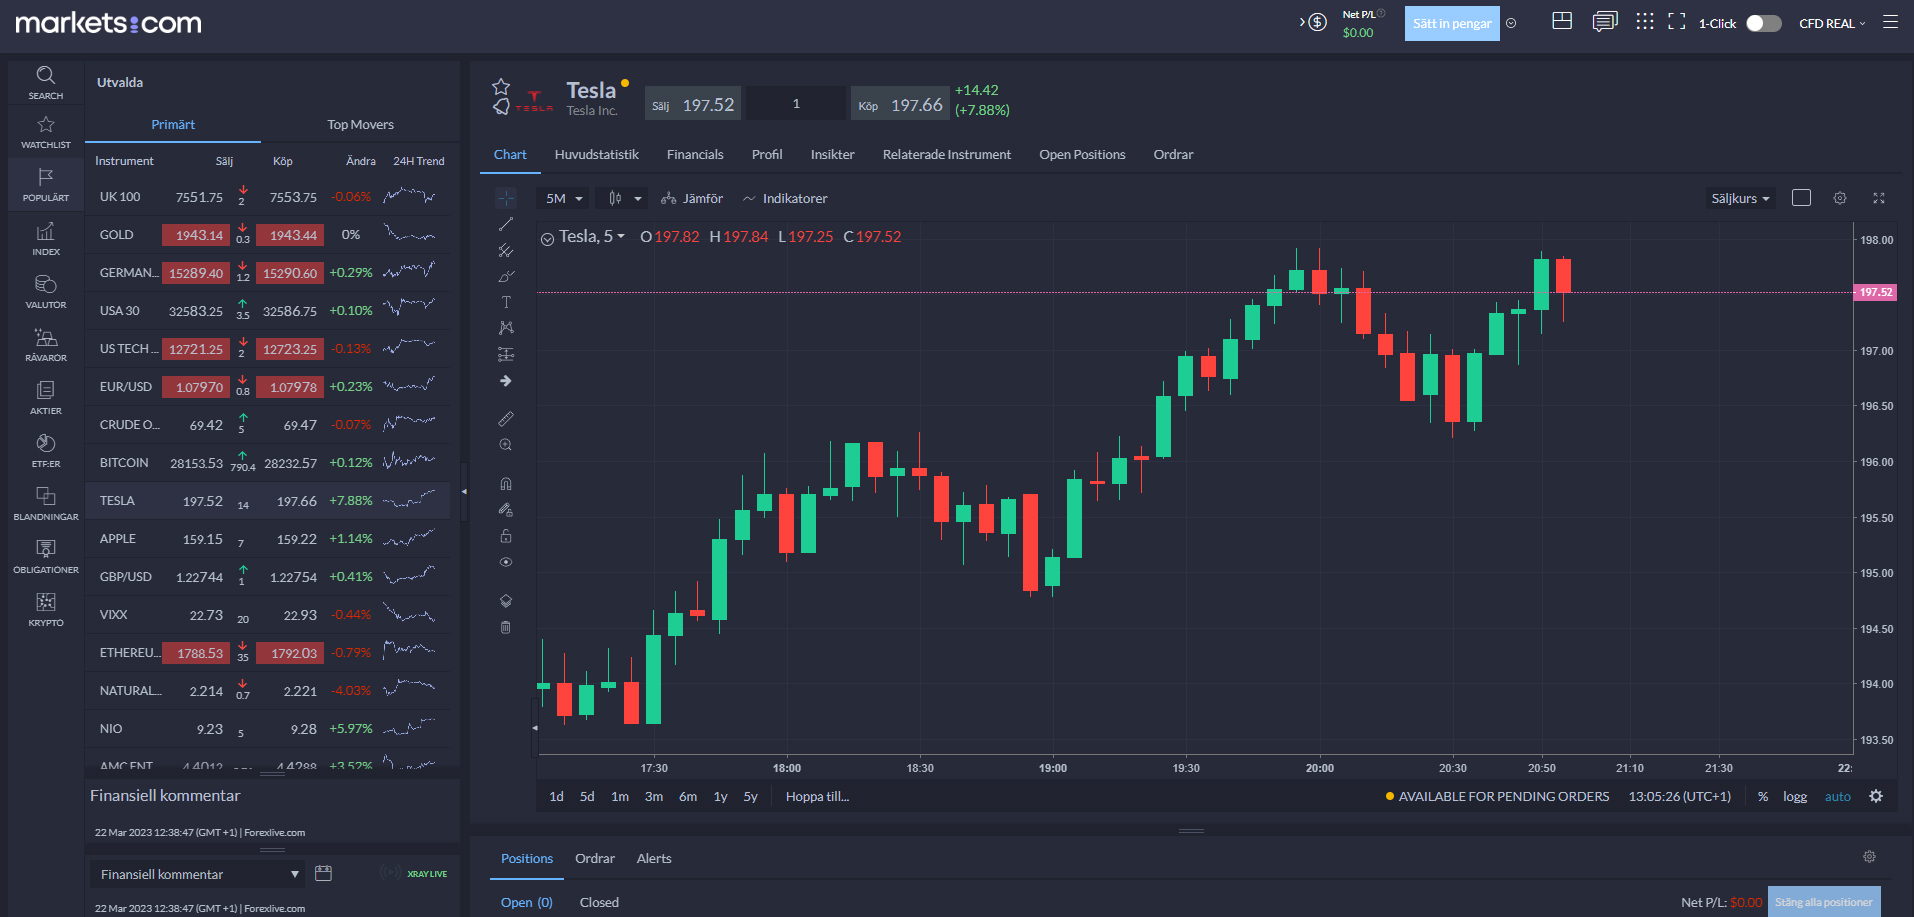The width and height of the screenshot is (1914, 917).
Task: Click the Jämför compare button
Action: point(691,198)
